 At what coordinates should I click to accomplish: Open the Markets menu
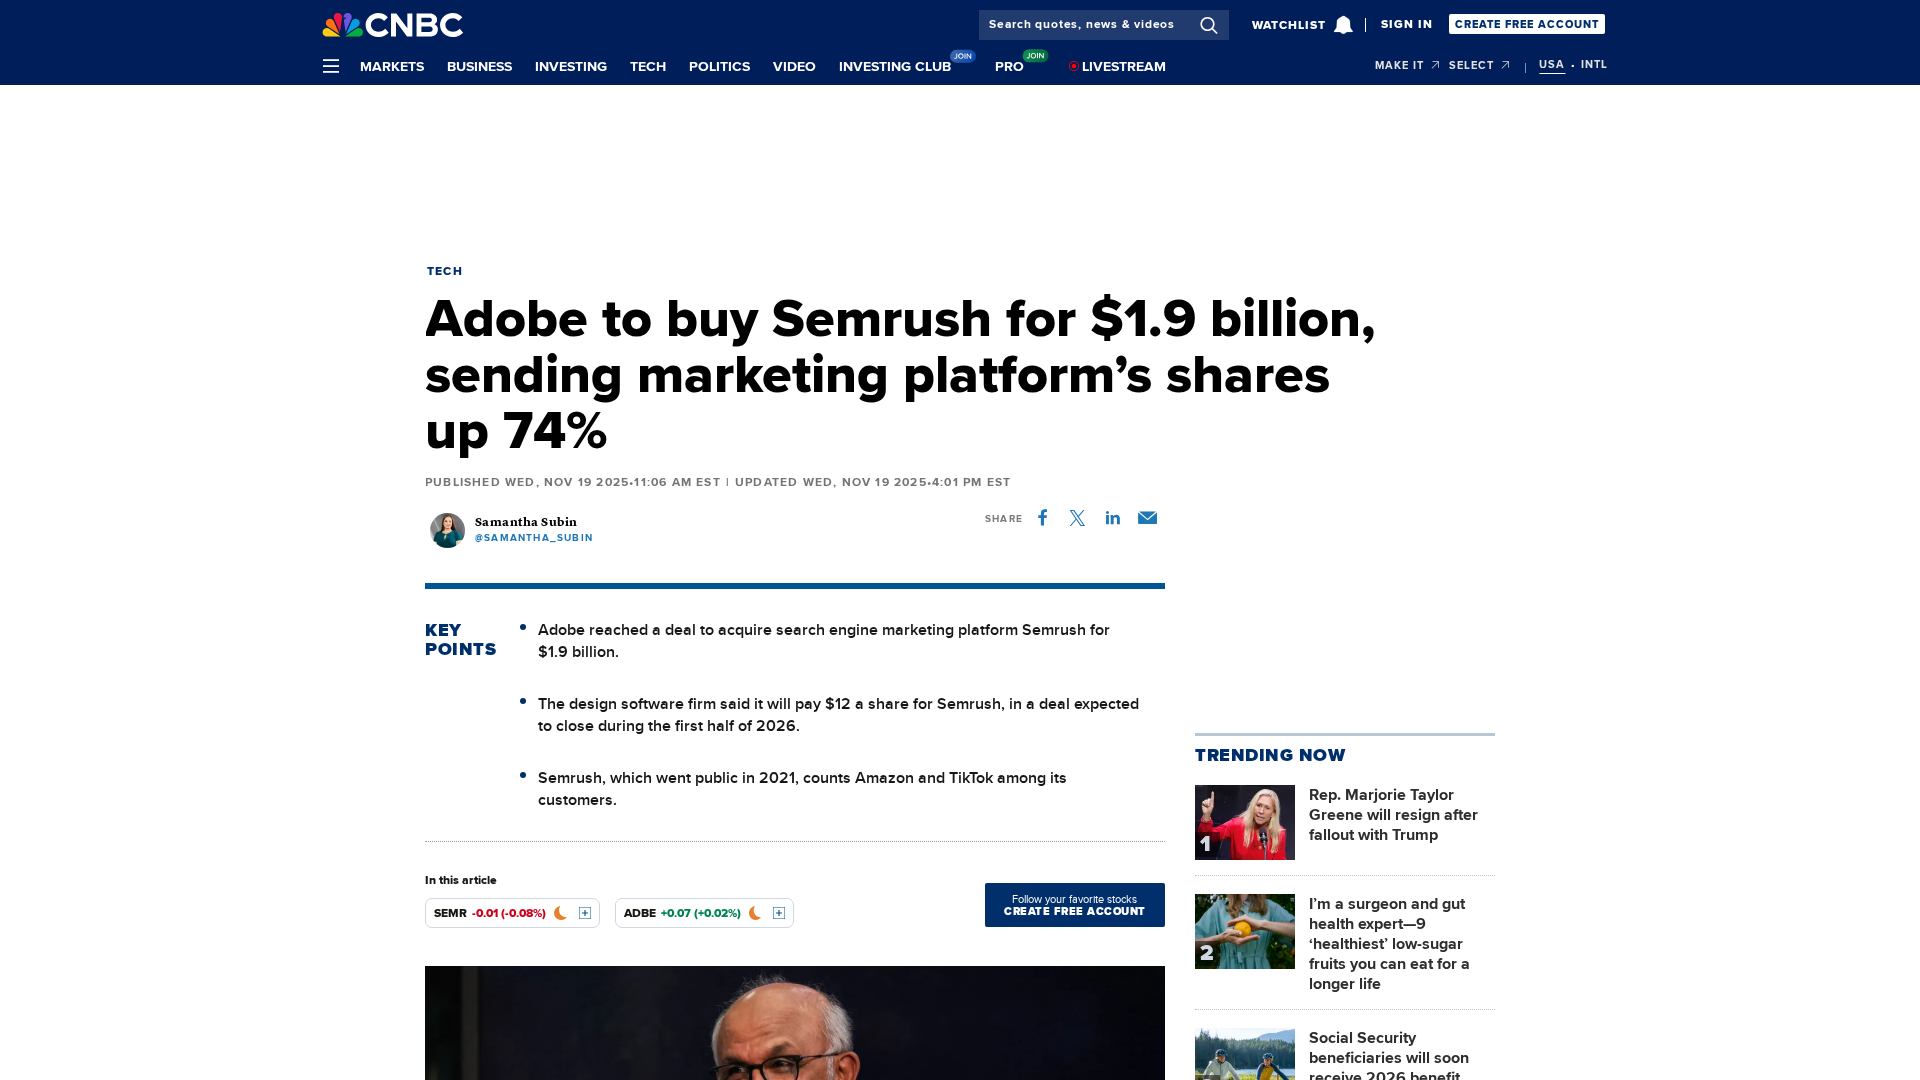pyautogui.click(x=392, y=67)
